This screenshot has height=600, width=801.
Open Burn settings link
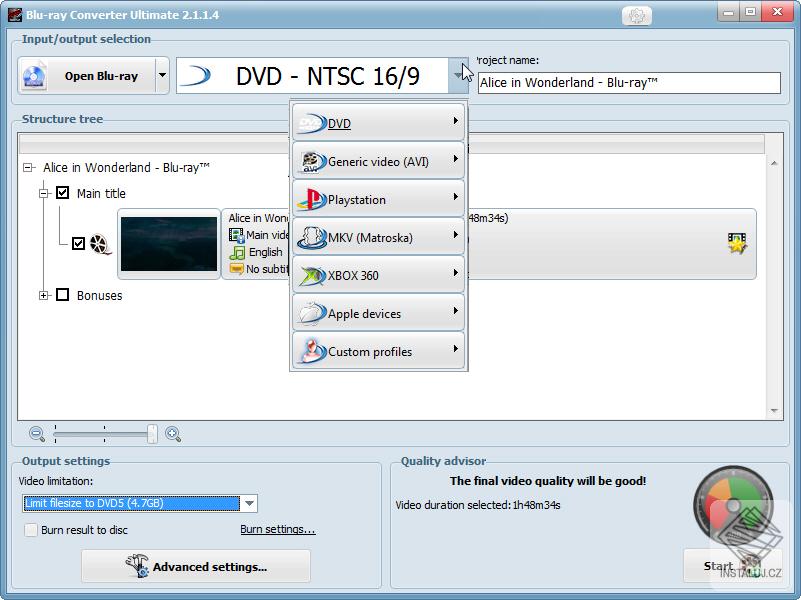click(278, 529)
